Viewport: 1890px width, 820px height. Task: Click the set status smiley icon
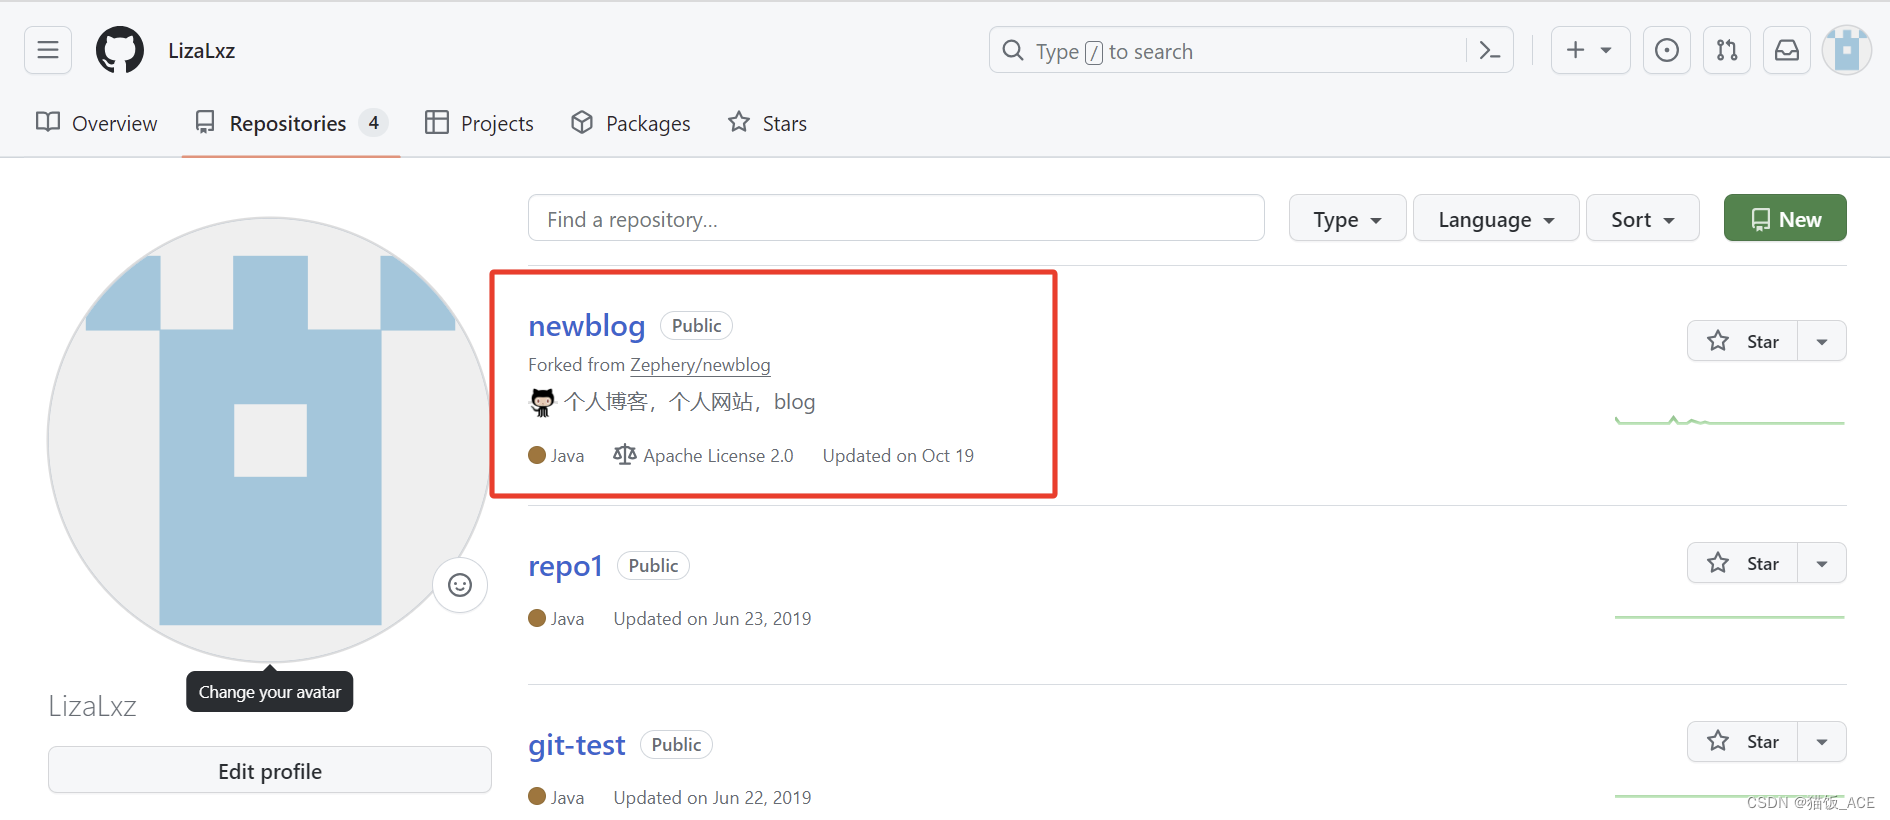click(460, 585)
